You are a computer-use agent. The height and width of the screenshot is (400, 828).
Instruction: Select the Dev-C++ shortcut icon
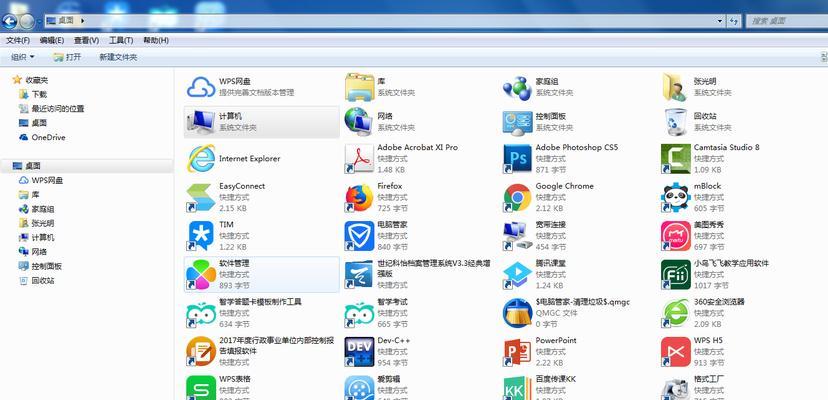coord(359,351)
